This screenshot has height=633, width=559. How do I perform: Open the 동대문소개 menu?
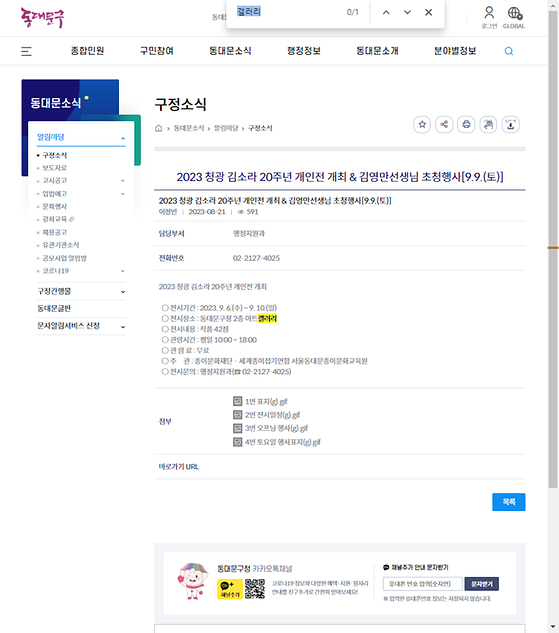coord(377,51)
